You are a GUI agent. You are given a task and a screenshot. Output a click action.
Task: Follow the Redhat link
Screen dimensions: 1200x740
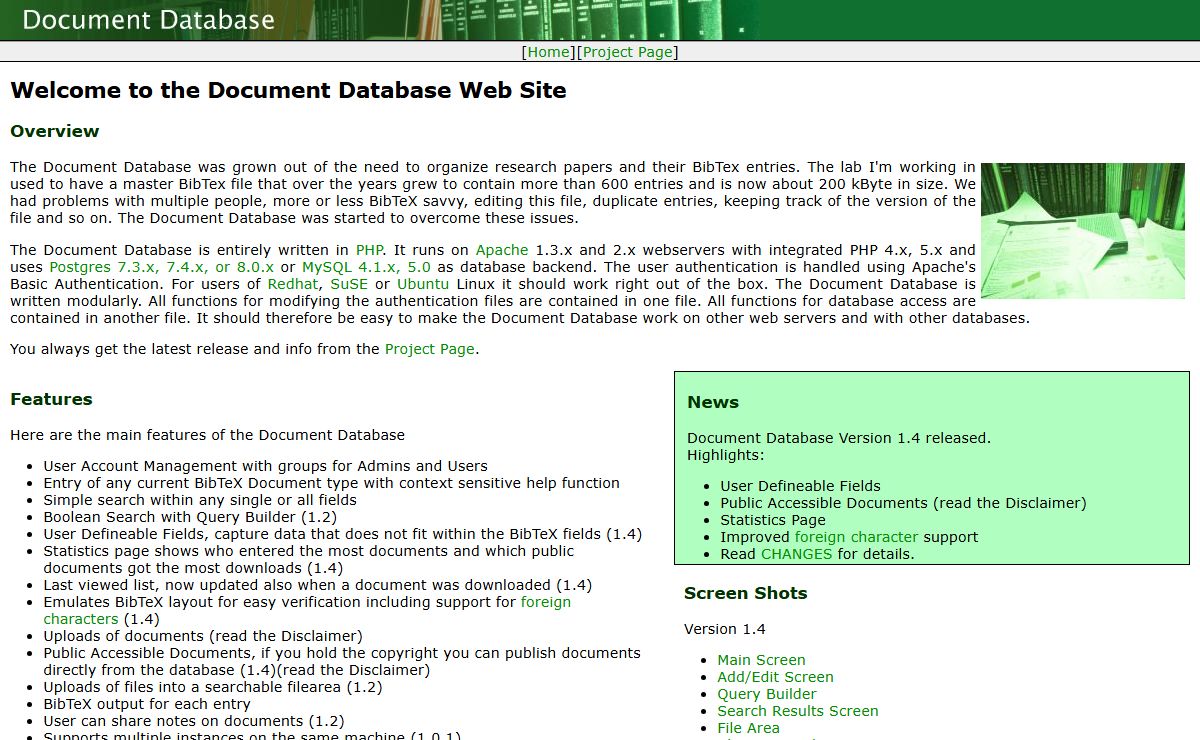292,284
